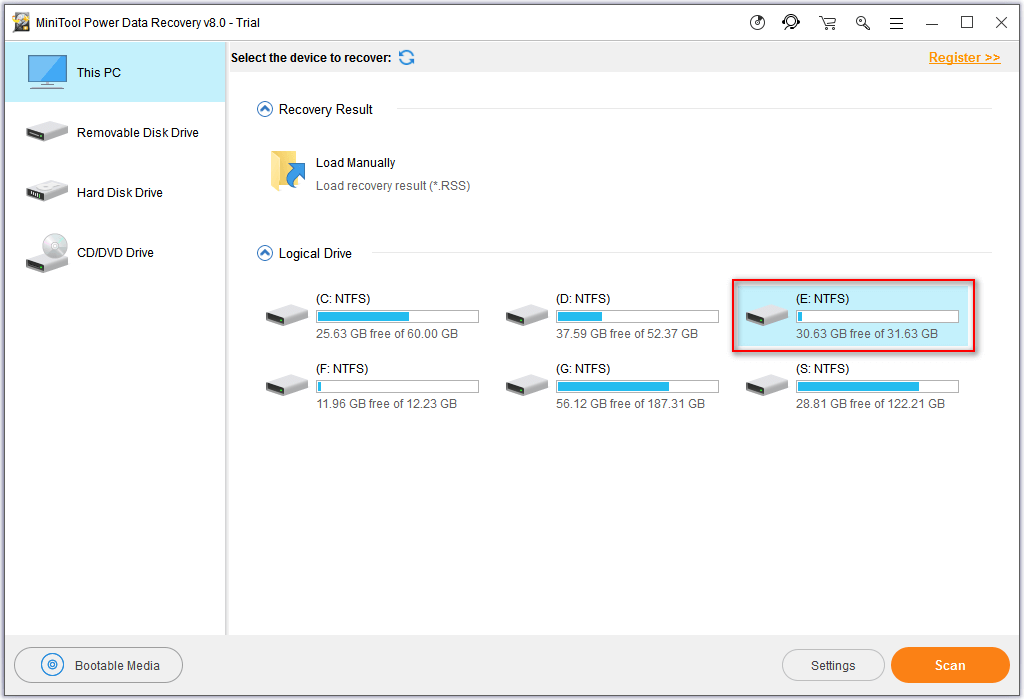Follow the Register >> link
1024x700 pixels.
964,57
